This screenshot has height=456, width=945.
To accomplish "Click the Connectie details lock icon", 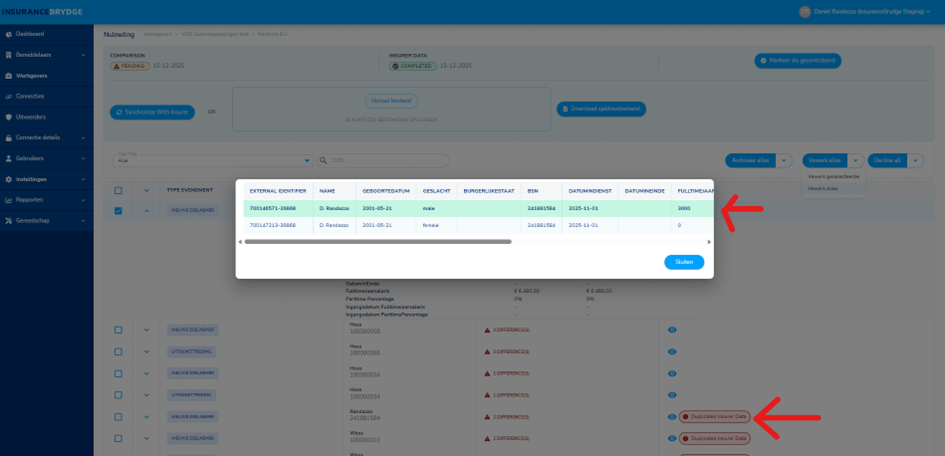I will tap(8, 137).
